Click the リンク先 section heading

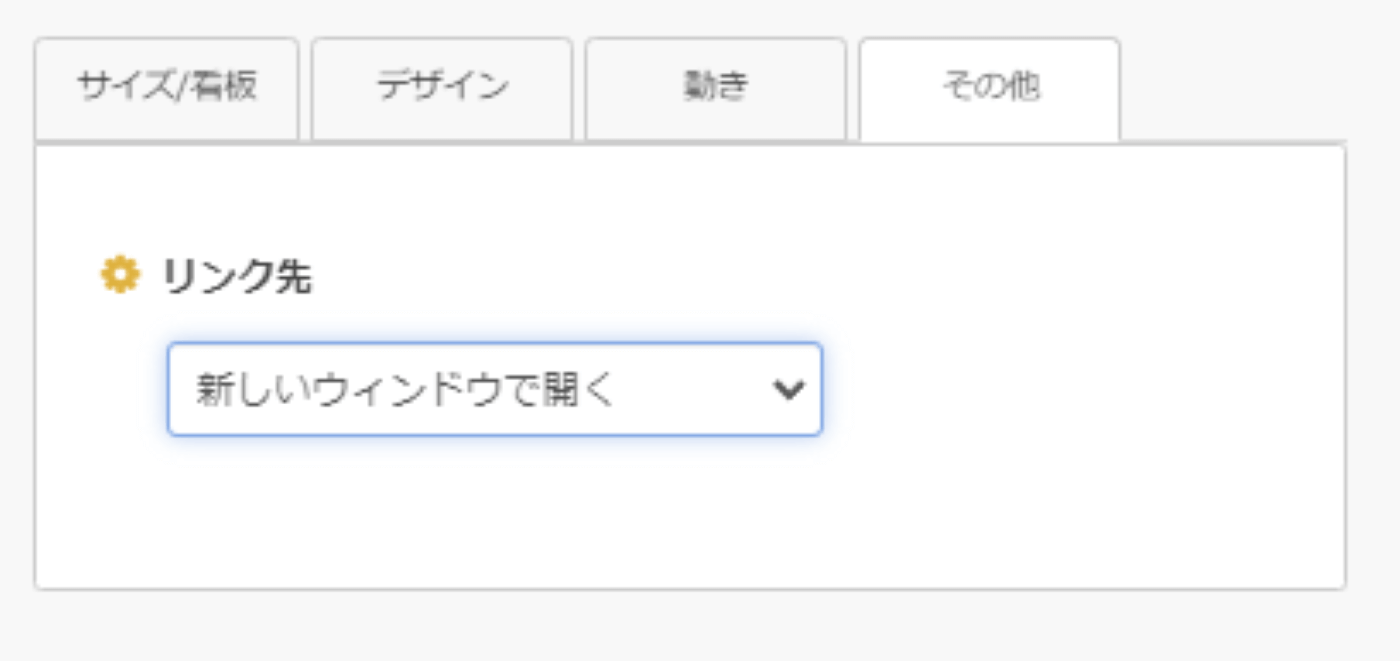click(x=237, y=277)
